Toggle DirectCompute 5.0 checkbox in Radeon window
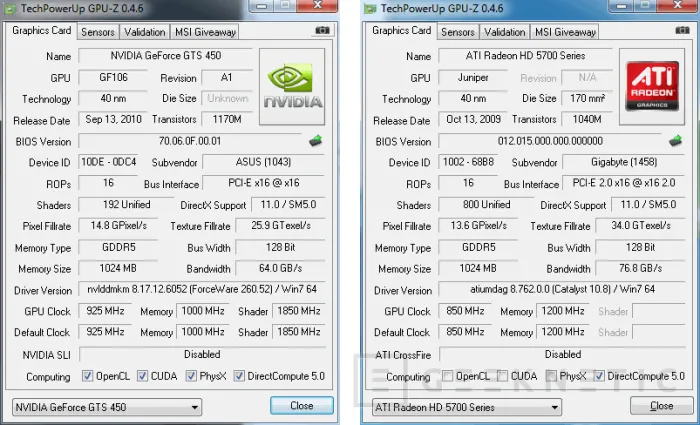This screenshot has height=425, width=700. click(x=599, y=376)
